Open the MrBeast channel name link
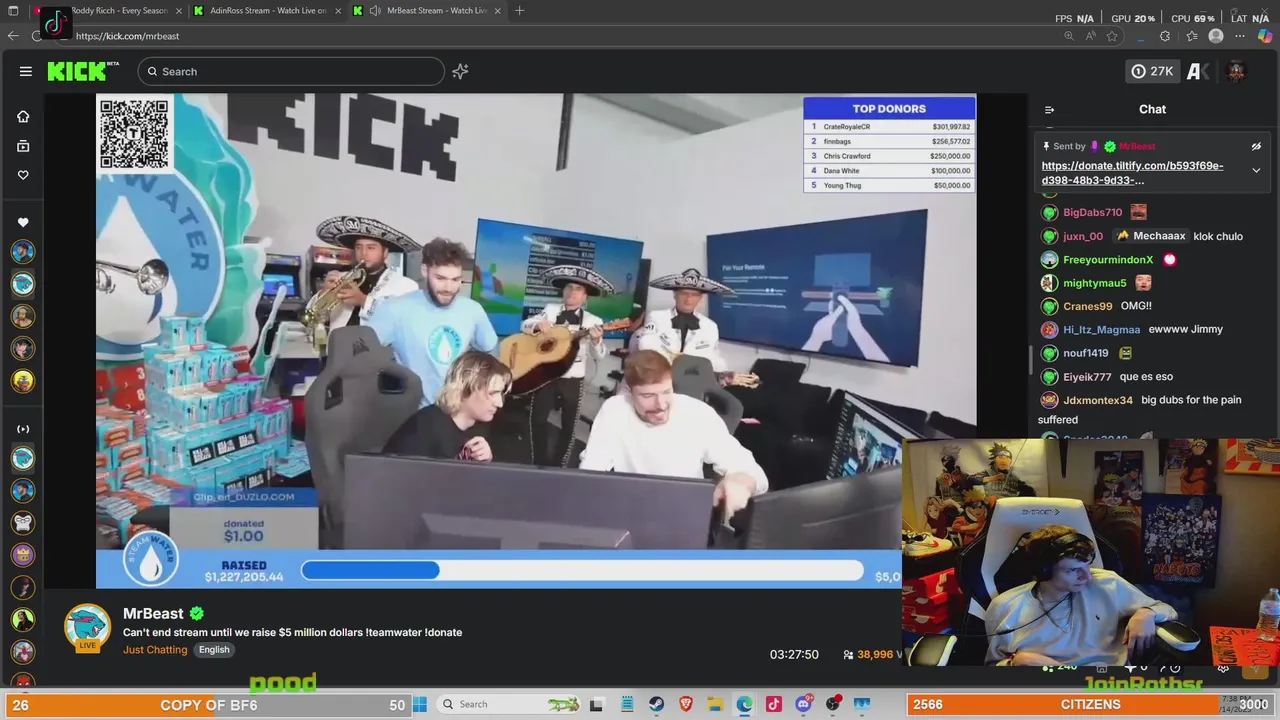 [x=153, y=613]
